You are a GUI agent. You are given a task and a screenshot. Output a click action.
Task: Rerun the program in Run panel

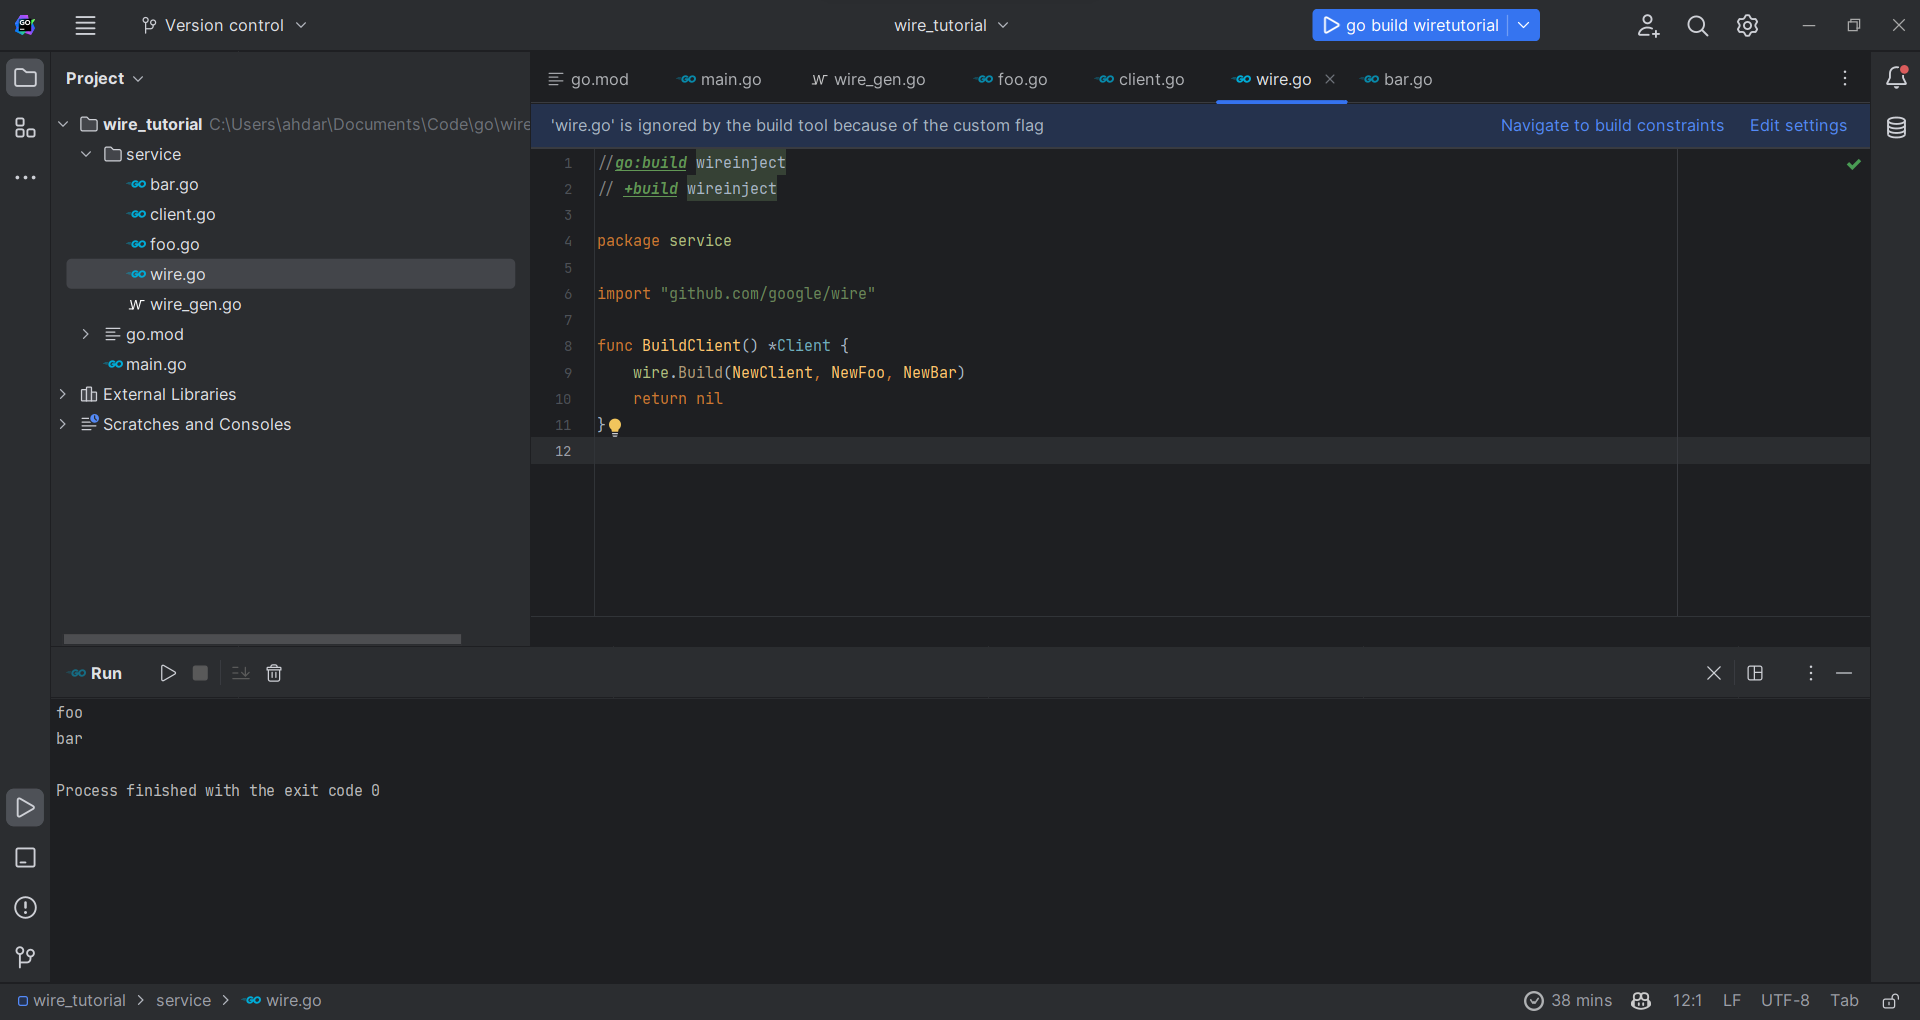pos(168,673)
